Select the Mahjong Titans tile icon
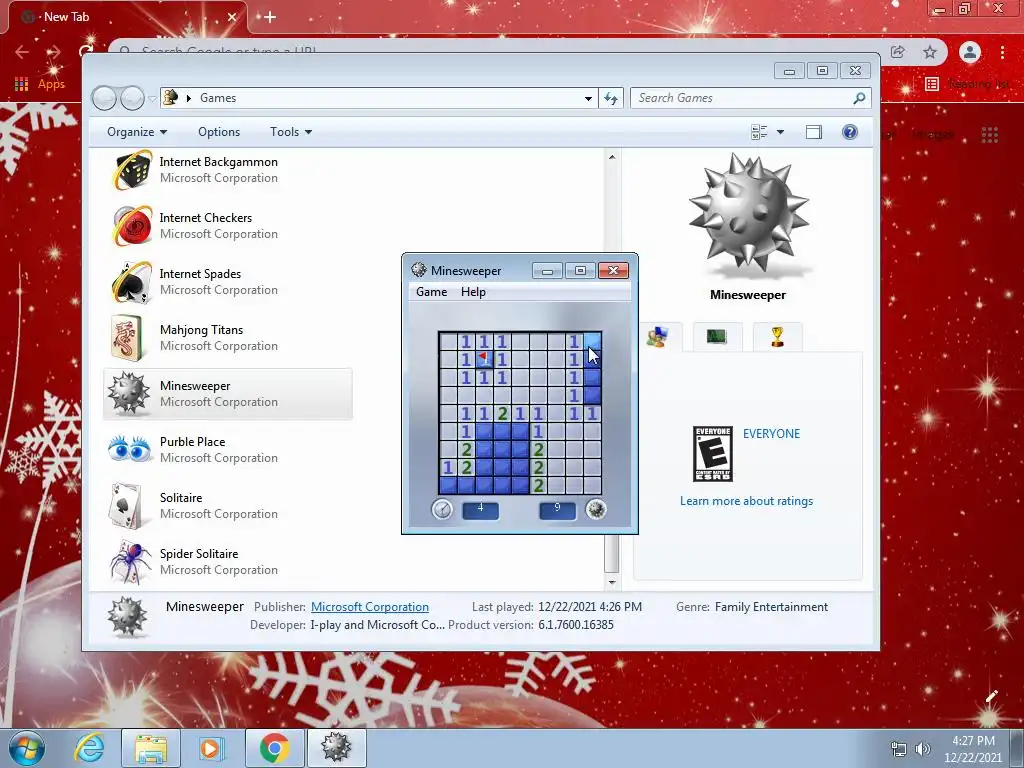Viewport: 1024px width, 768px height. (127, 338)
